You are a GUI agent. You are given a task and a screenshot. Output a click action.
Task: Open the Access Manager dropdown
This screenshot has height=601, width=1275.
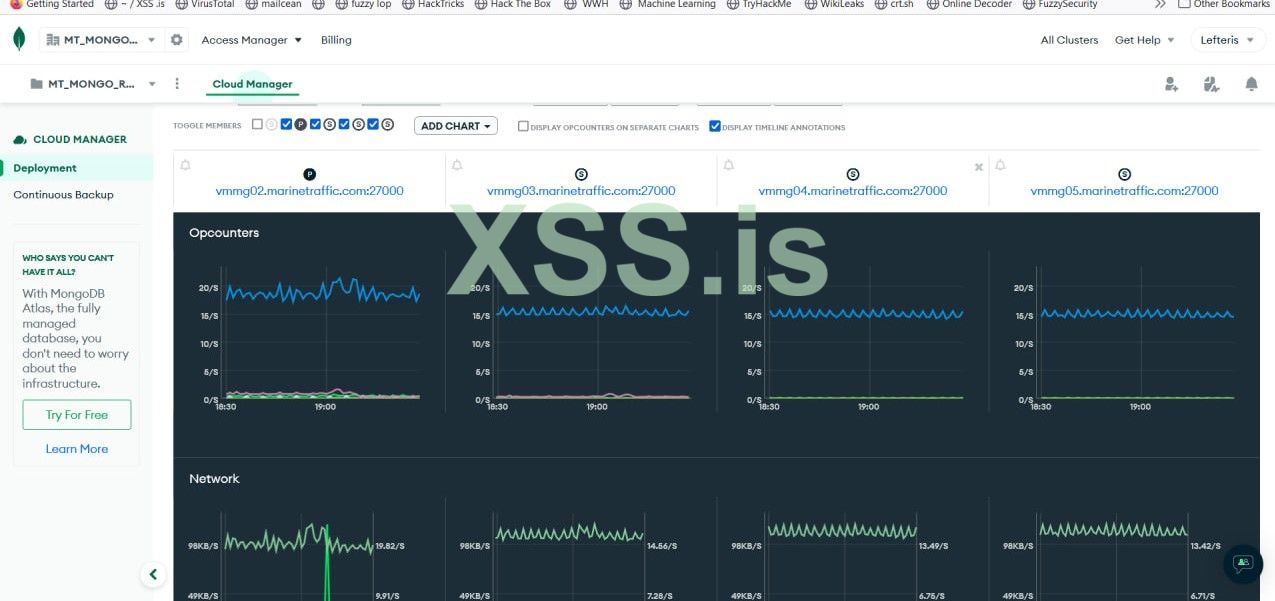[252, 40]
